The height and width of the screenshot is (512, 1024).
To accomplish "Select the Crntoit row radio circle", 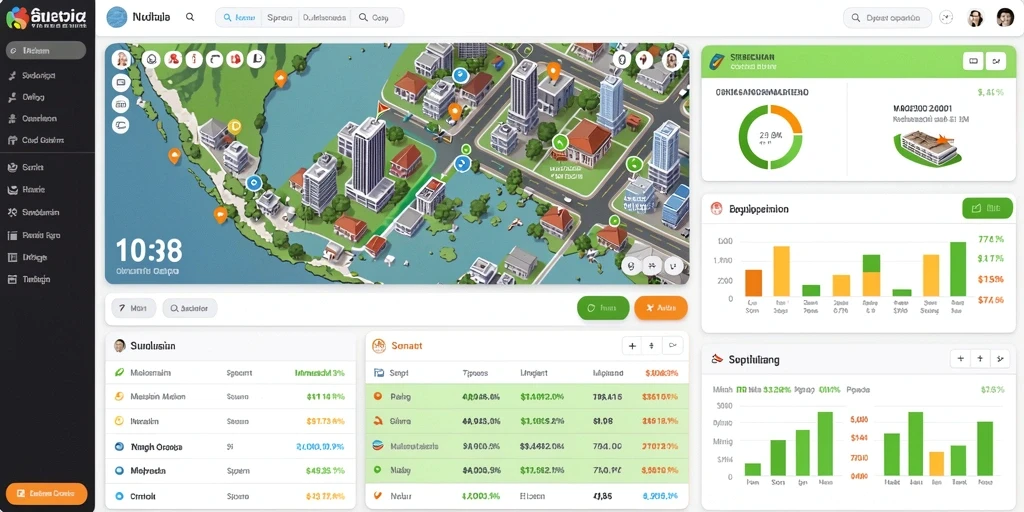I will coord(119,496).
